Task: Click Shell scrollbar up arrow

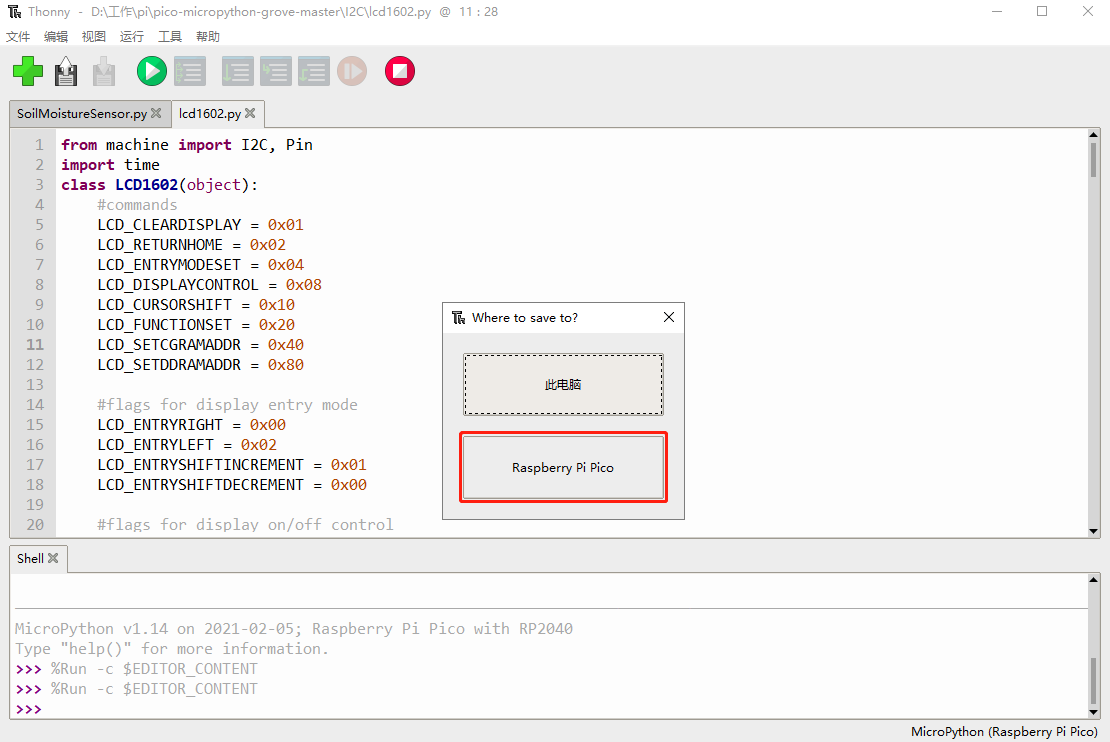Action: 1094,579
